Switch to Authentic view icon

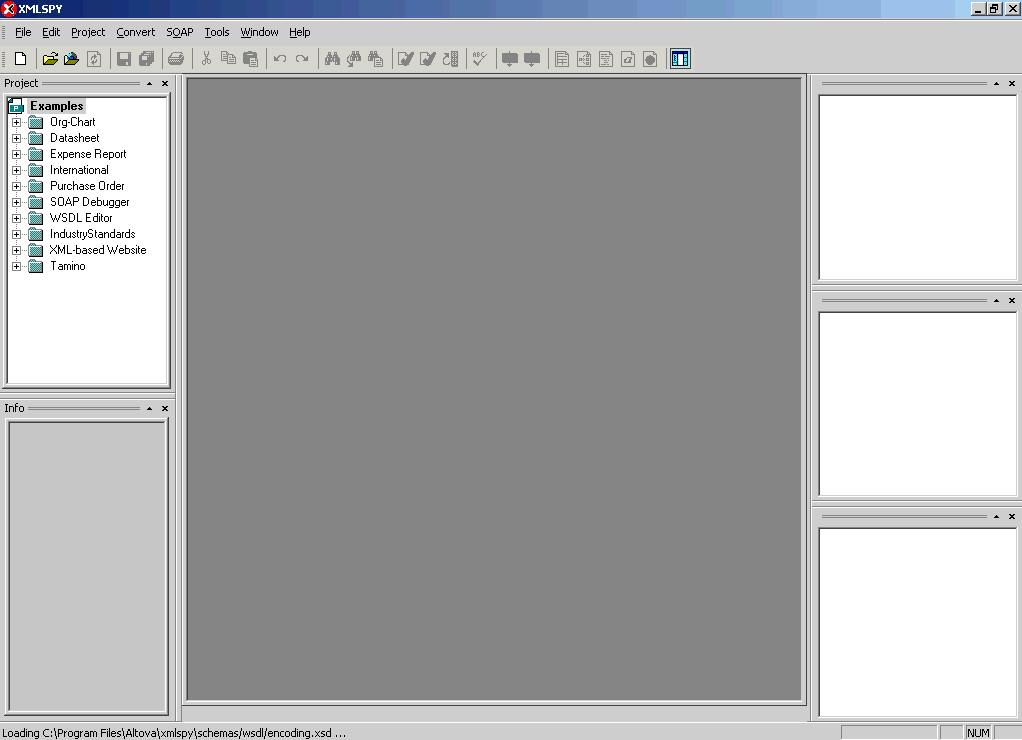coord(628,59)
